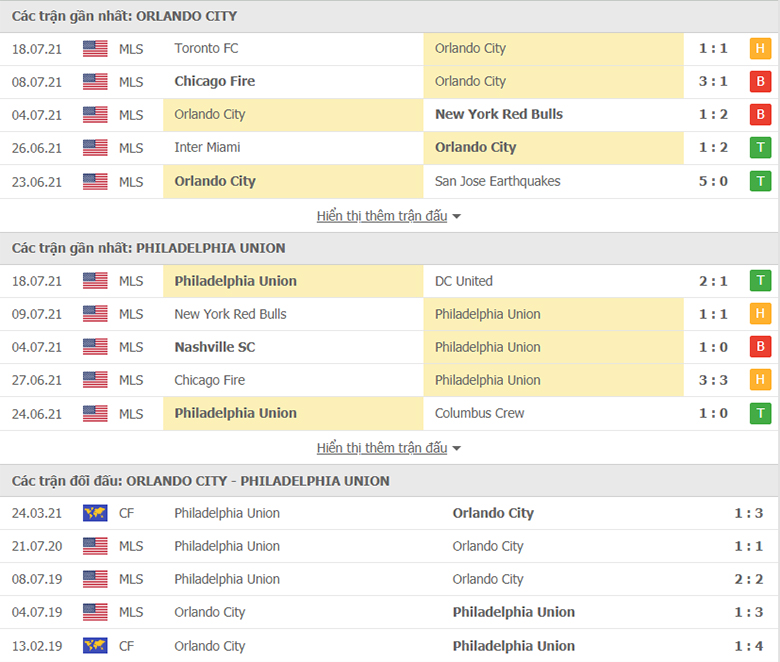
Task: Click the green T badge for Inter Miami match
Action: (x=760, y=148)
